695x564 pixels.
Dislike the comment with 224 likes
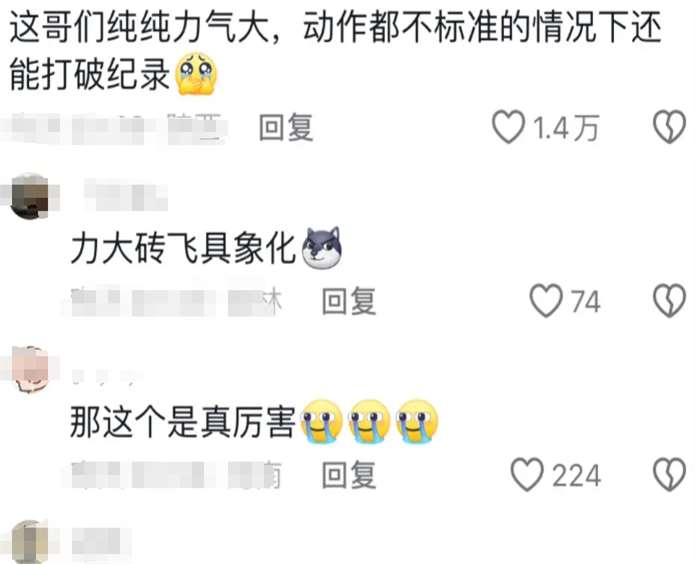669,475
